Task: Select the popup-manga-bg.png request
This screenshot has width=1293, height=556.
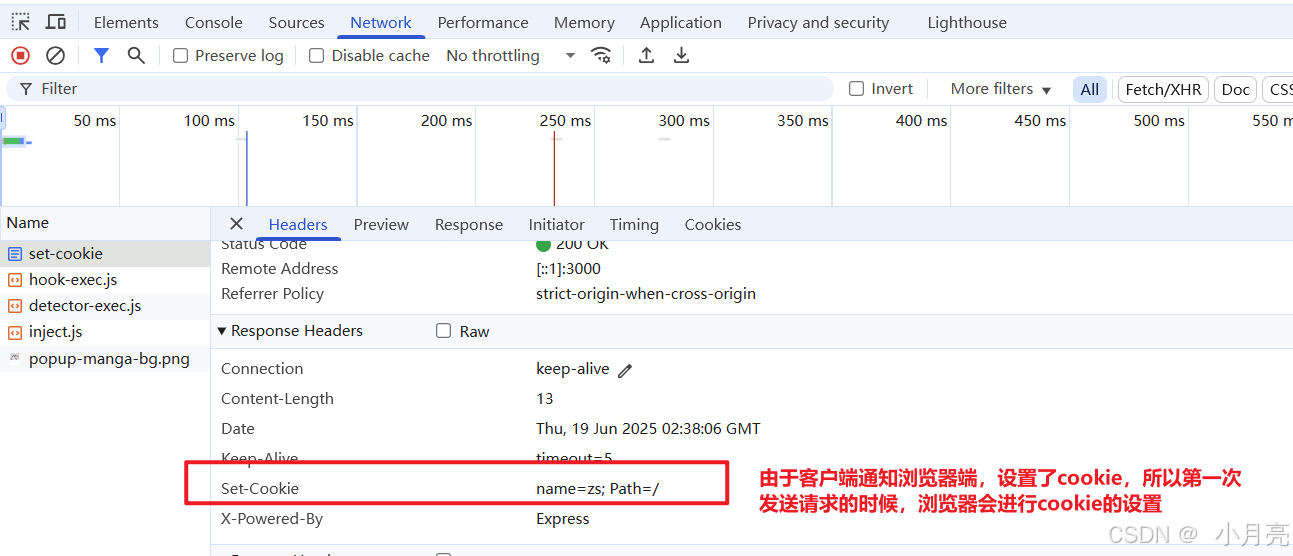Action: click(105, 358)
